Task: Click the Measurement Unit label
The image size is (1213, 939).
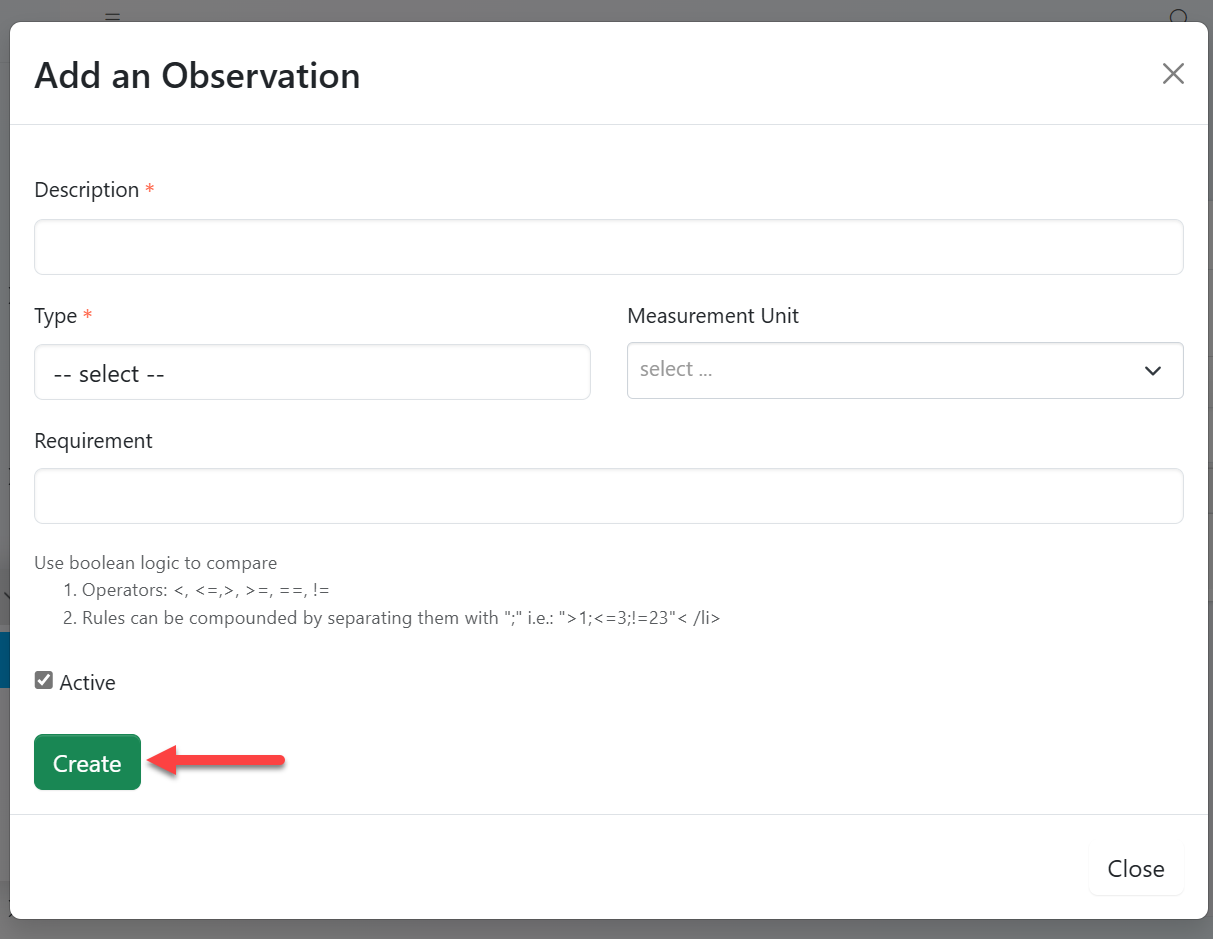Action: coord(713,316)
